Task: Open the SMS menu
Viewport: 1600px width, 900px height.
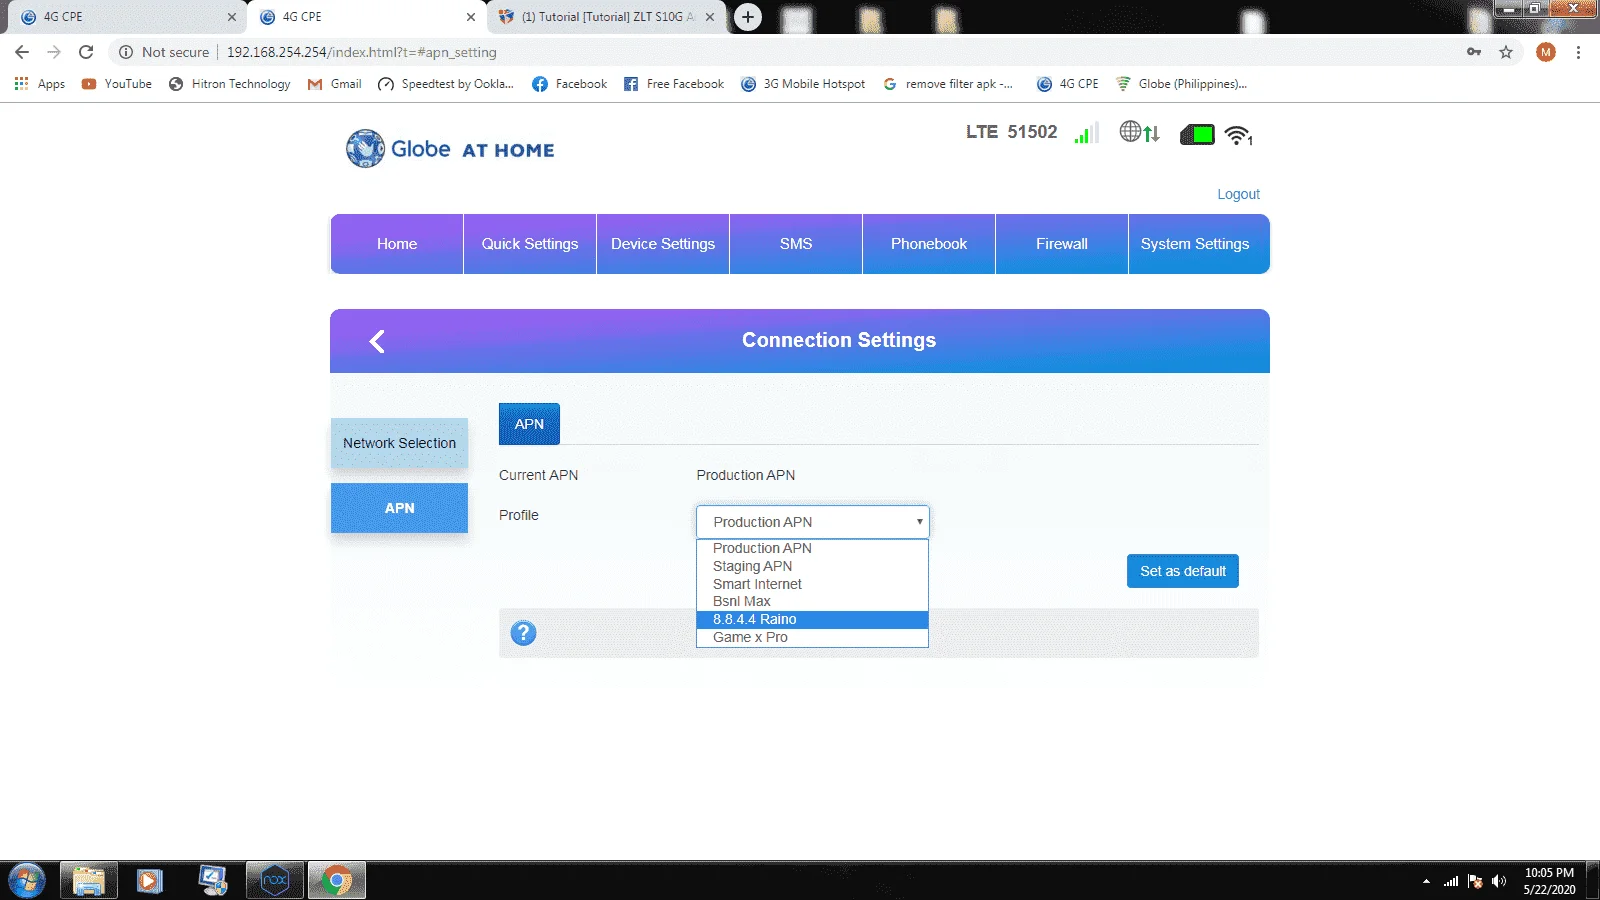Action: point(796,244)
